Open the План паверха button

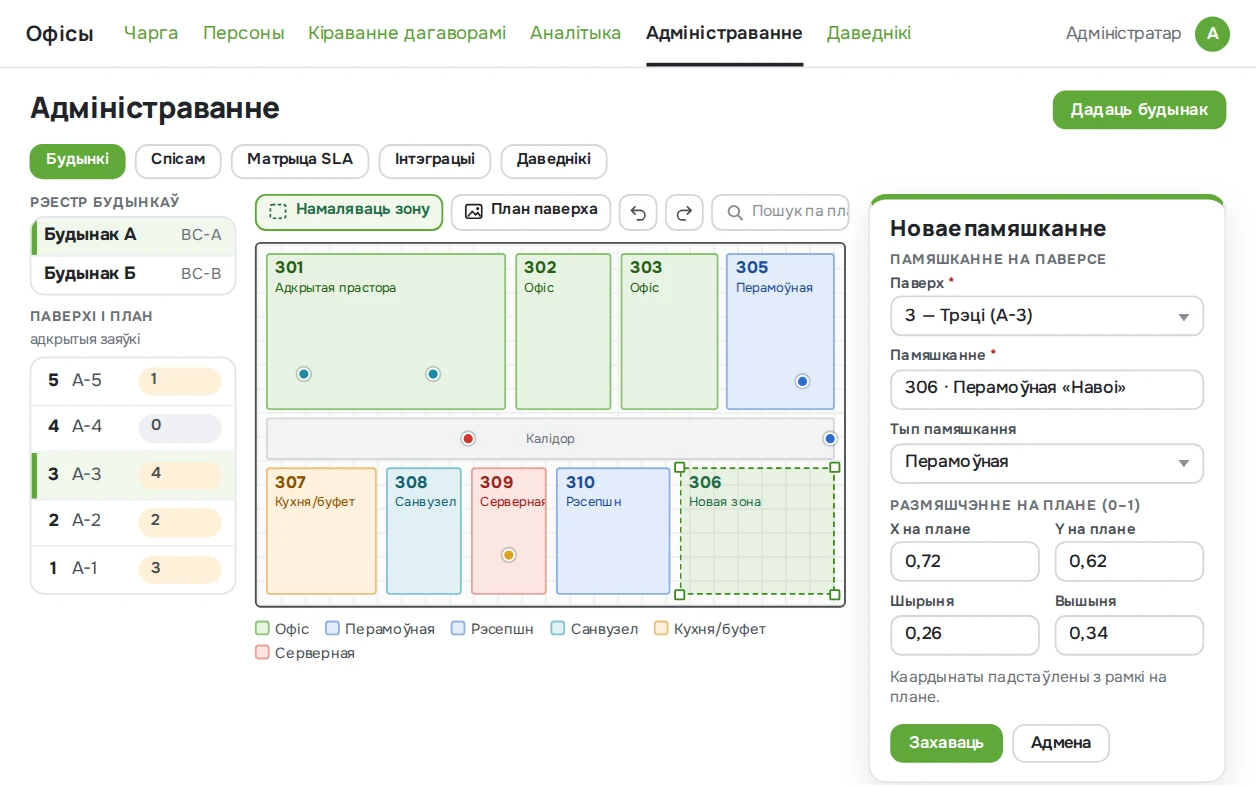click(x=531, y=212)
